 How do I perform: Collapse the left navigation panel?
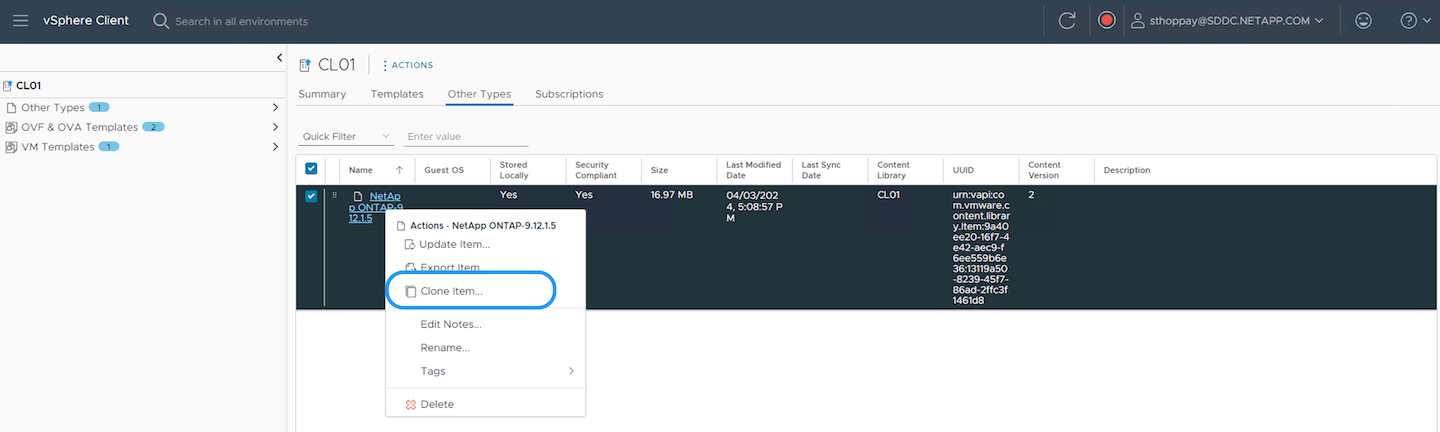tap(280, 59)
